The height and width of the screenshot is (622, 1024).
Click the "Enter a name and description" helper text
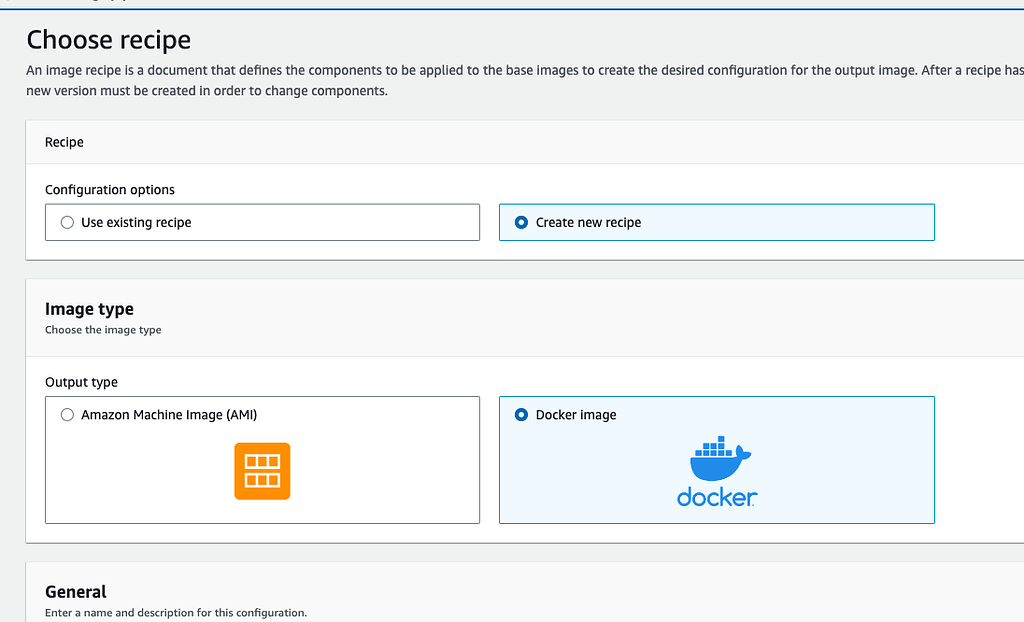pos(176,612)
